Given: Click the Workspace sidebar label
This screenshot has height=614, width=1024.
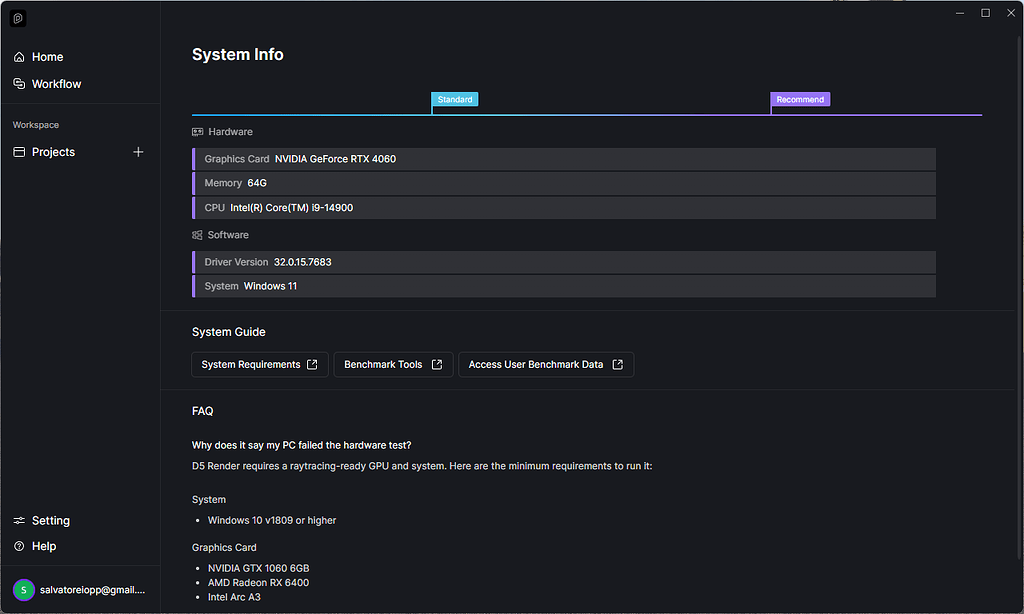Looking at the screenshot, I should [36, 125].
